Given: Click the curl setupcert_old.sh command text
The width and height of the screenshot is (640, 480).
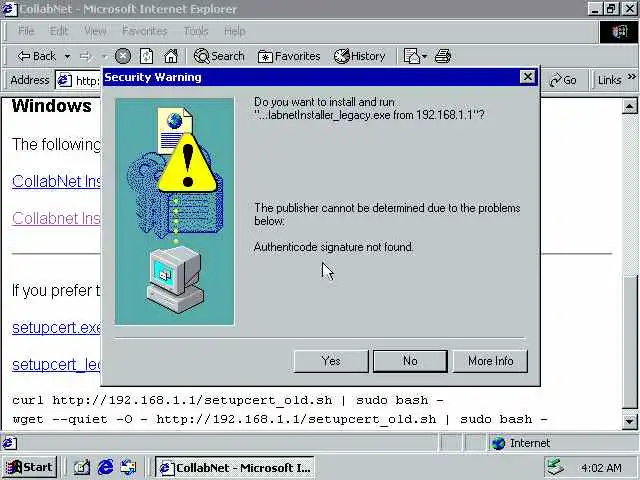Looking at the screenshot, I should click(x=228, y=400).
